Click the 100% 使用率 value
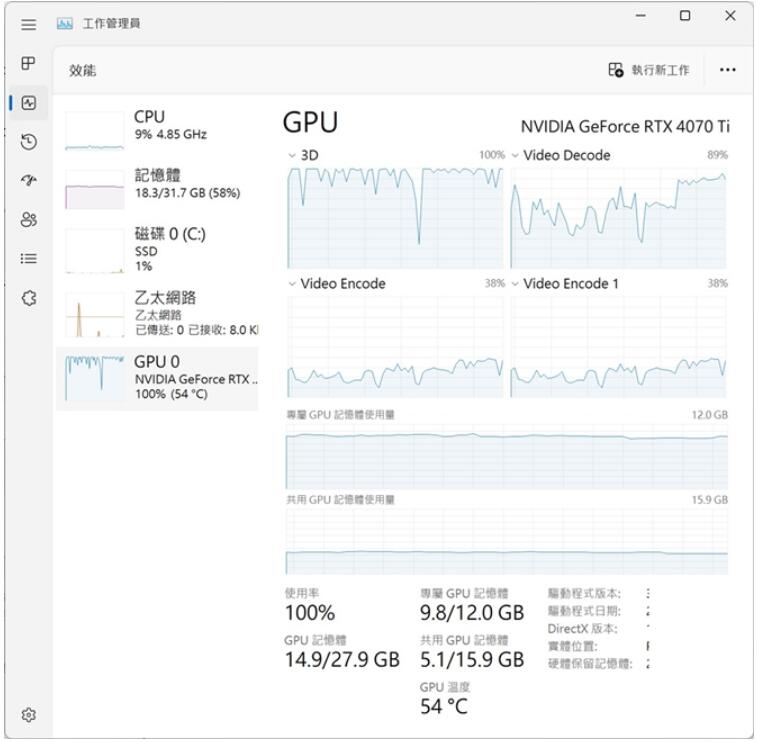 click(x=310, y=613)
